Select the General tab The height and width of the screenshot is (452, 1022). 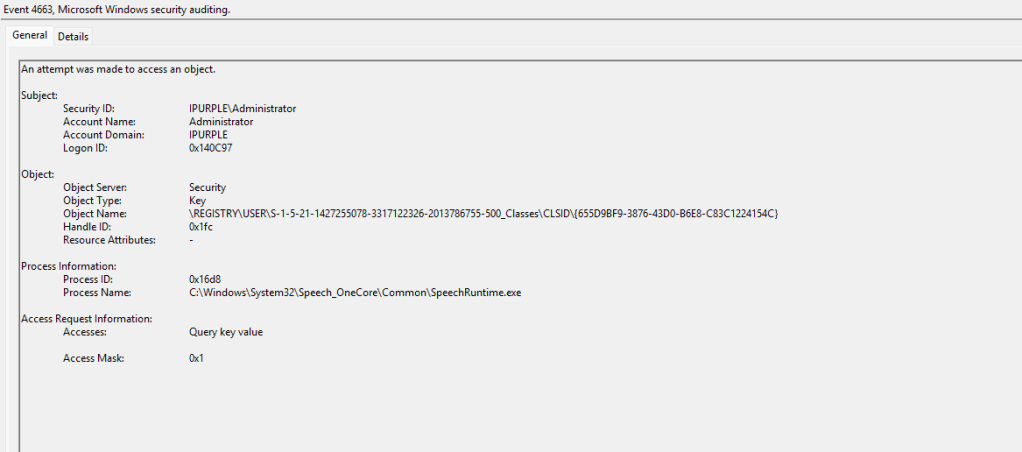click(x=29, y=36)
